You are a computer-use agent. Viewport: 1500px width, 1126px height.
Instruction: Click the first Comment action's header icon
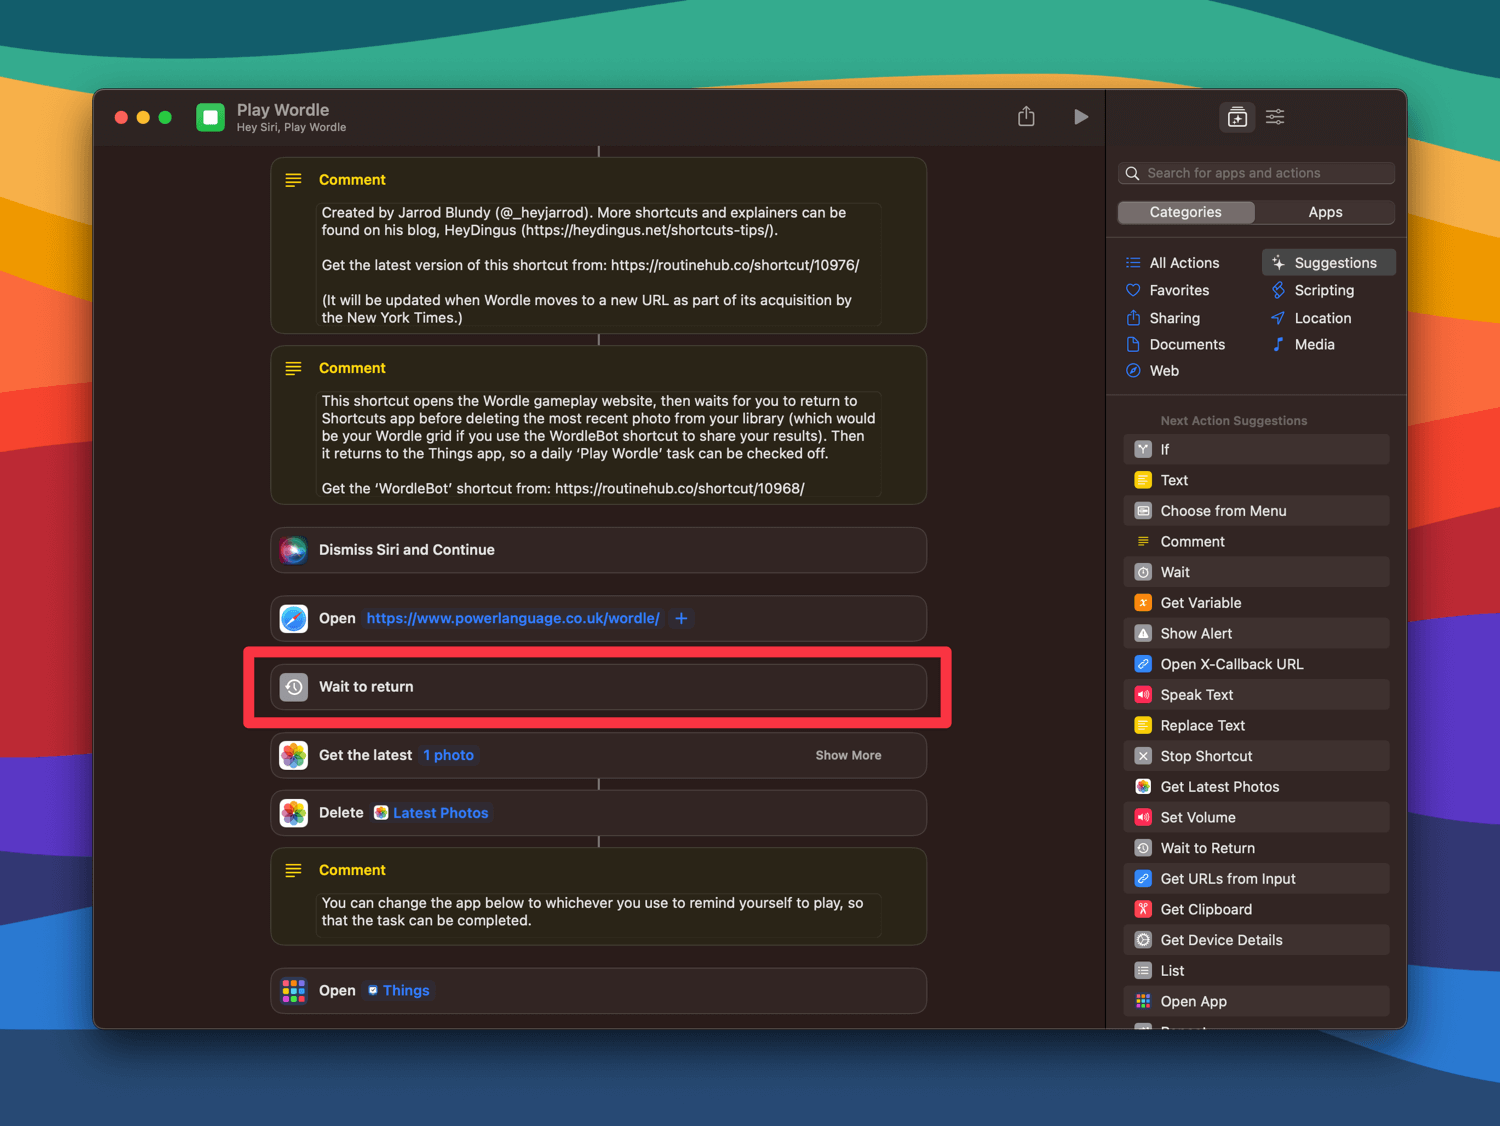point(293,180)
